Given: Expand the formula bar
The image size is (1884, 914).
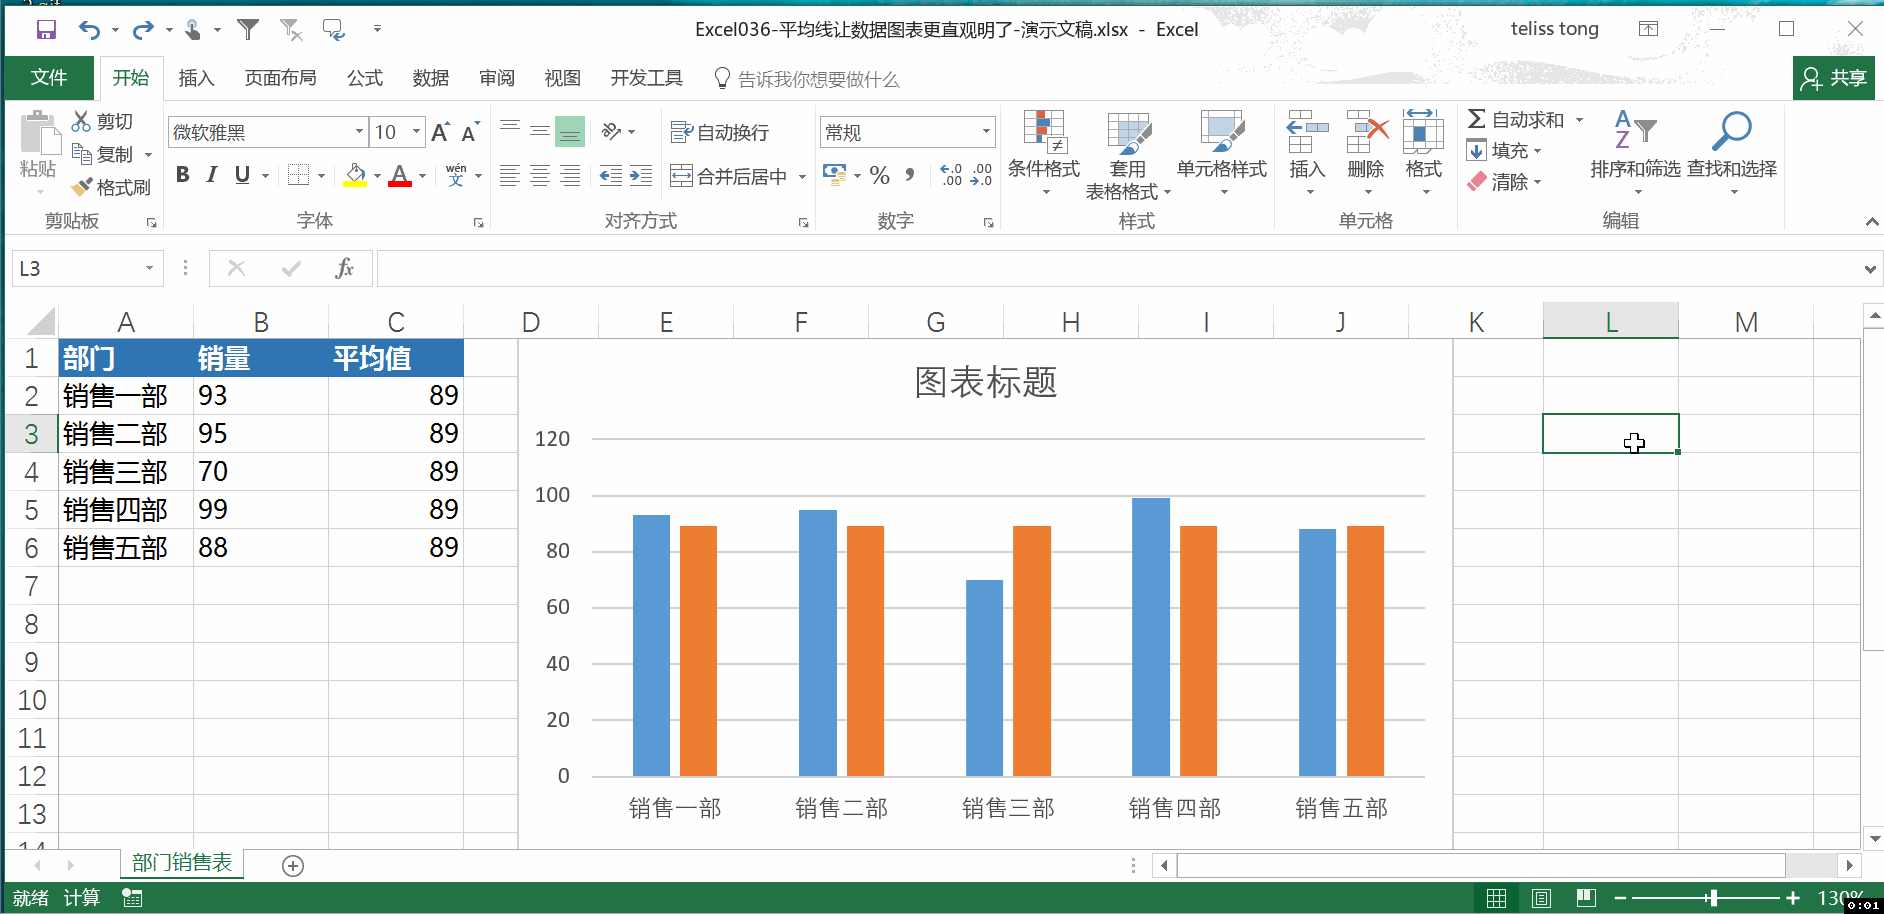Looking at the screenshot, I should (1870, 269).
